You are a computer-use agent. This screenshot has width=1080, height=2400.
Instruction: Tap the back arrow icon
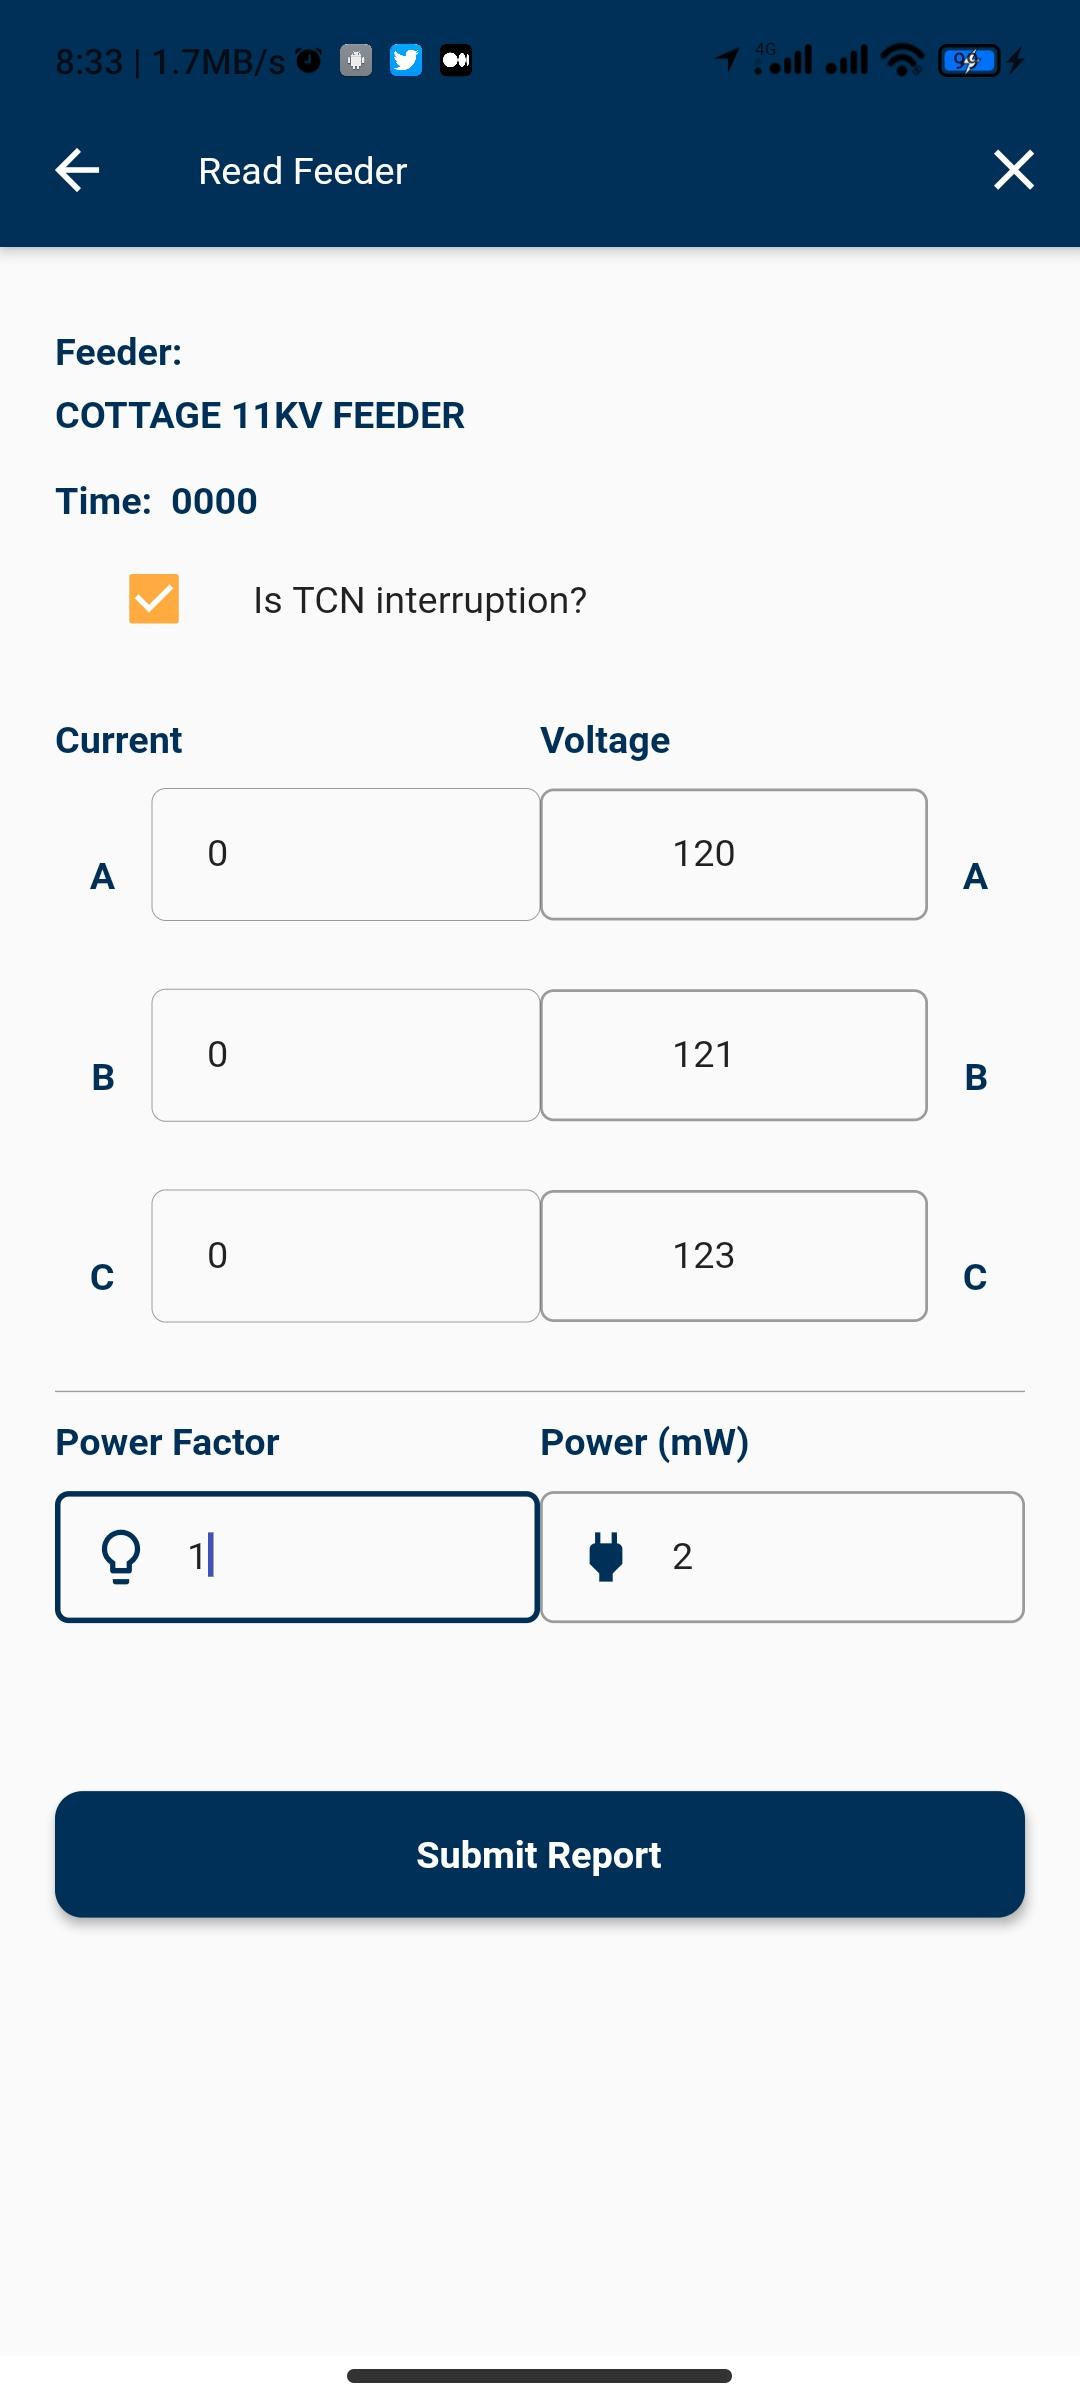[77, 170]
